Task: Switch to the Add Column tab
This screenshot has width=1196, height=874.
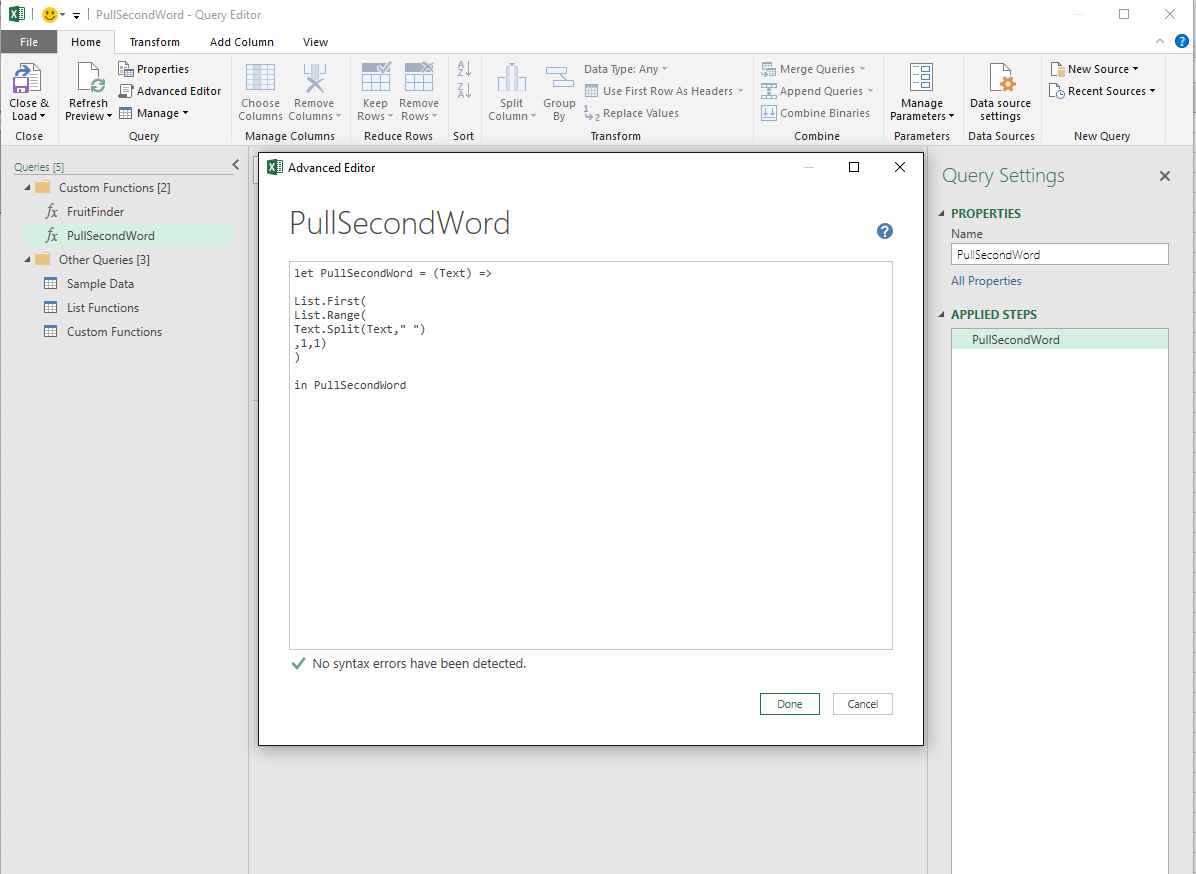Action: click(242, 42)
